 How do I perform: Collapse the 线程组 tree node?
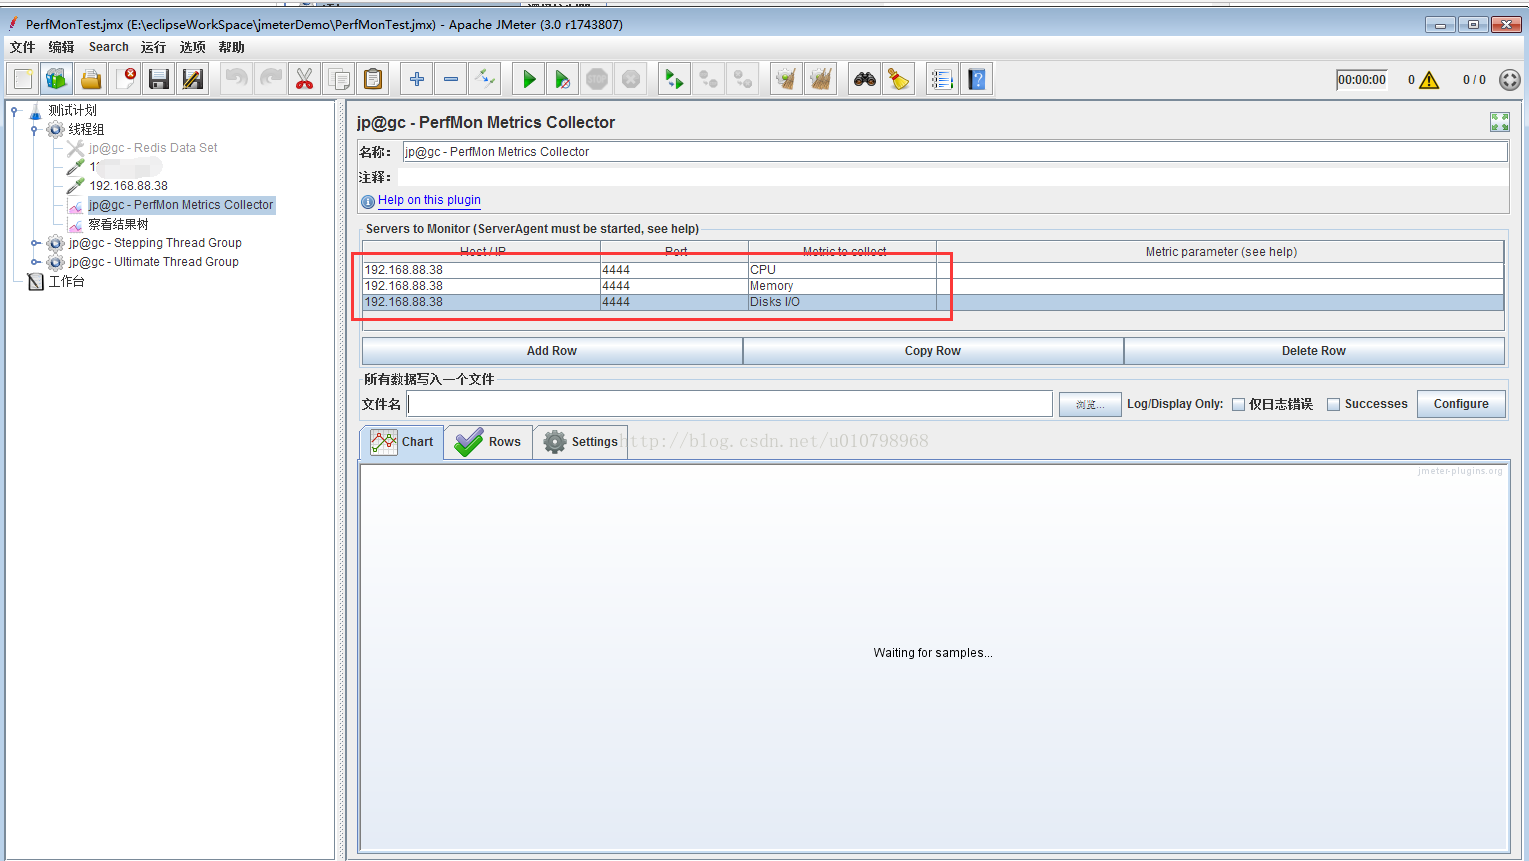coord(35,130)
